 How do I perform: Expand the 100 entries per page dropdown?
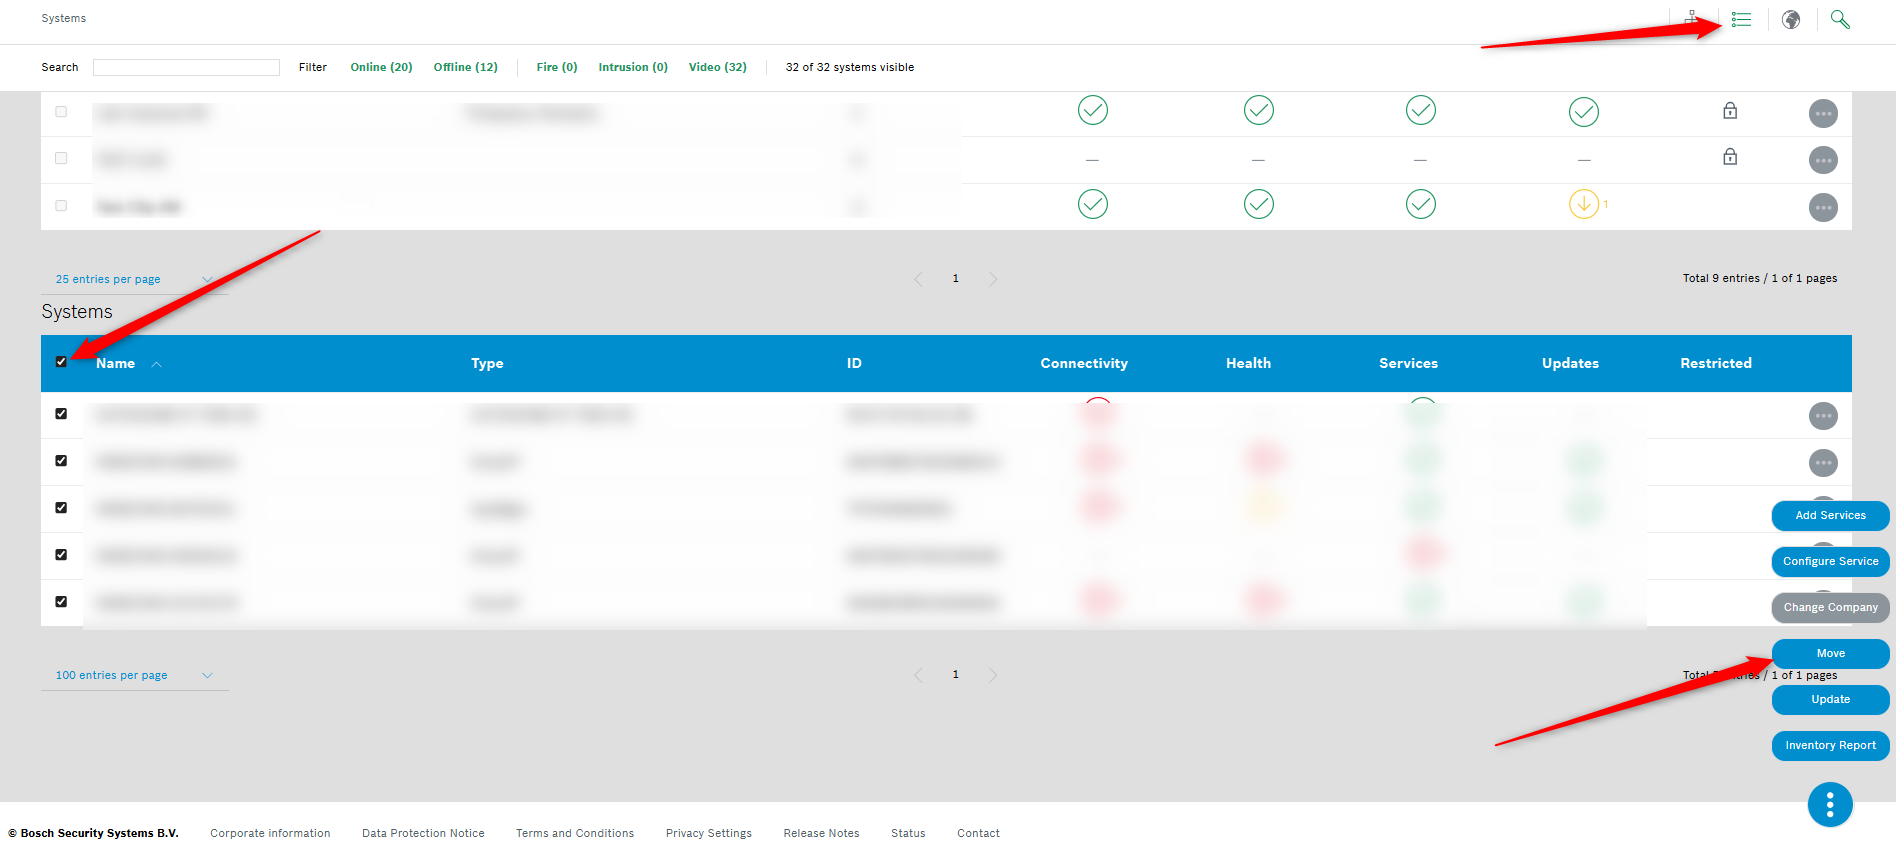(134, 676)
